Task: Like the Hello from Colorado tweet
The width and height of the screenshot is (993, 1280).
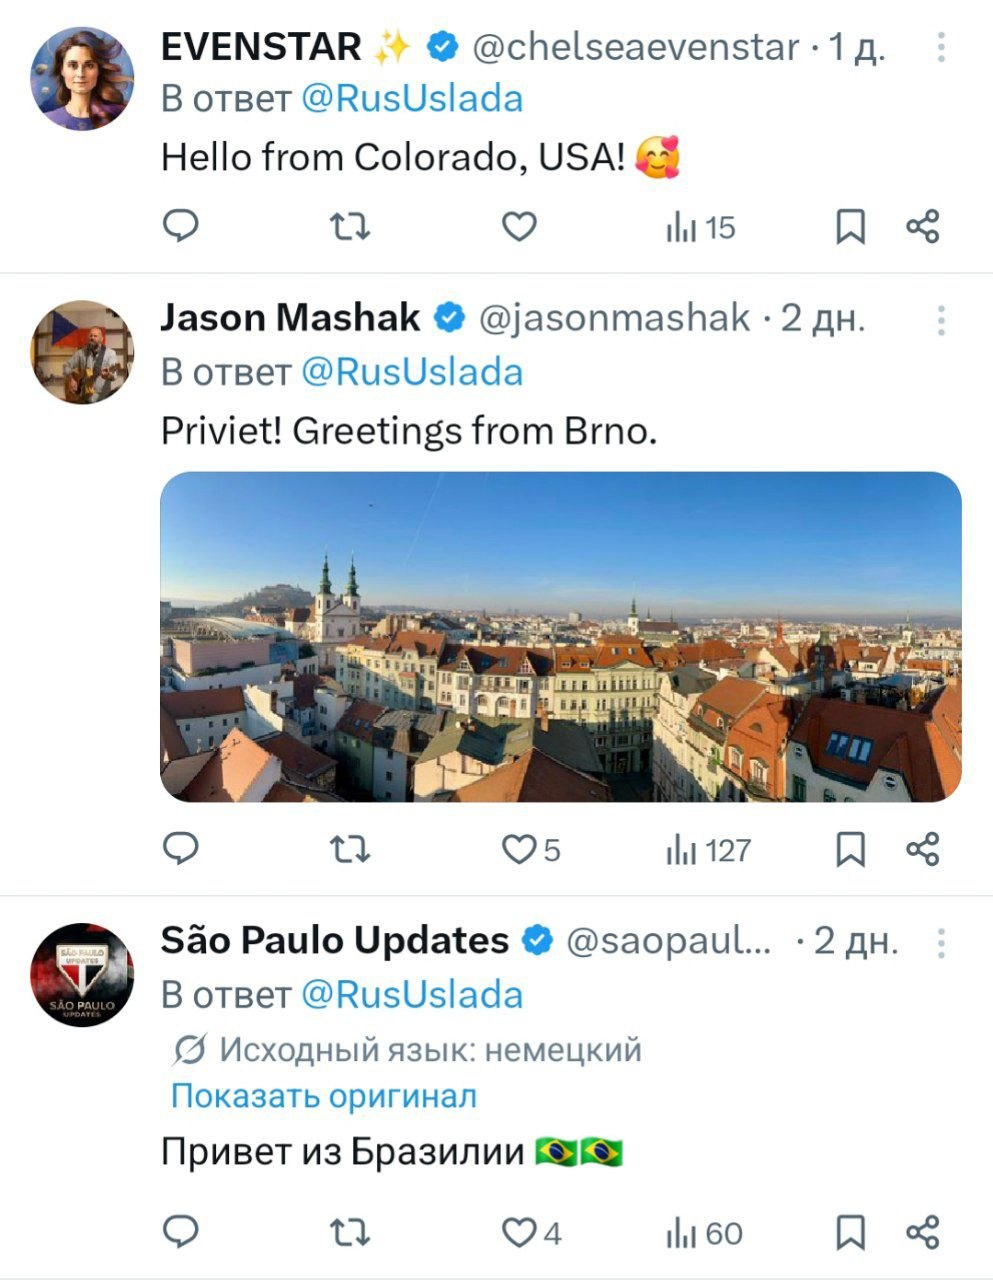Action: tap(519, 228)
